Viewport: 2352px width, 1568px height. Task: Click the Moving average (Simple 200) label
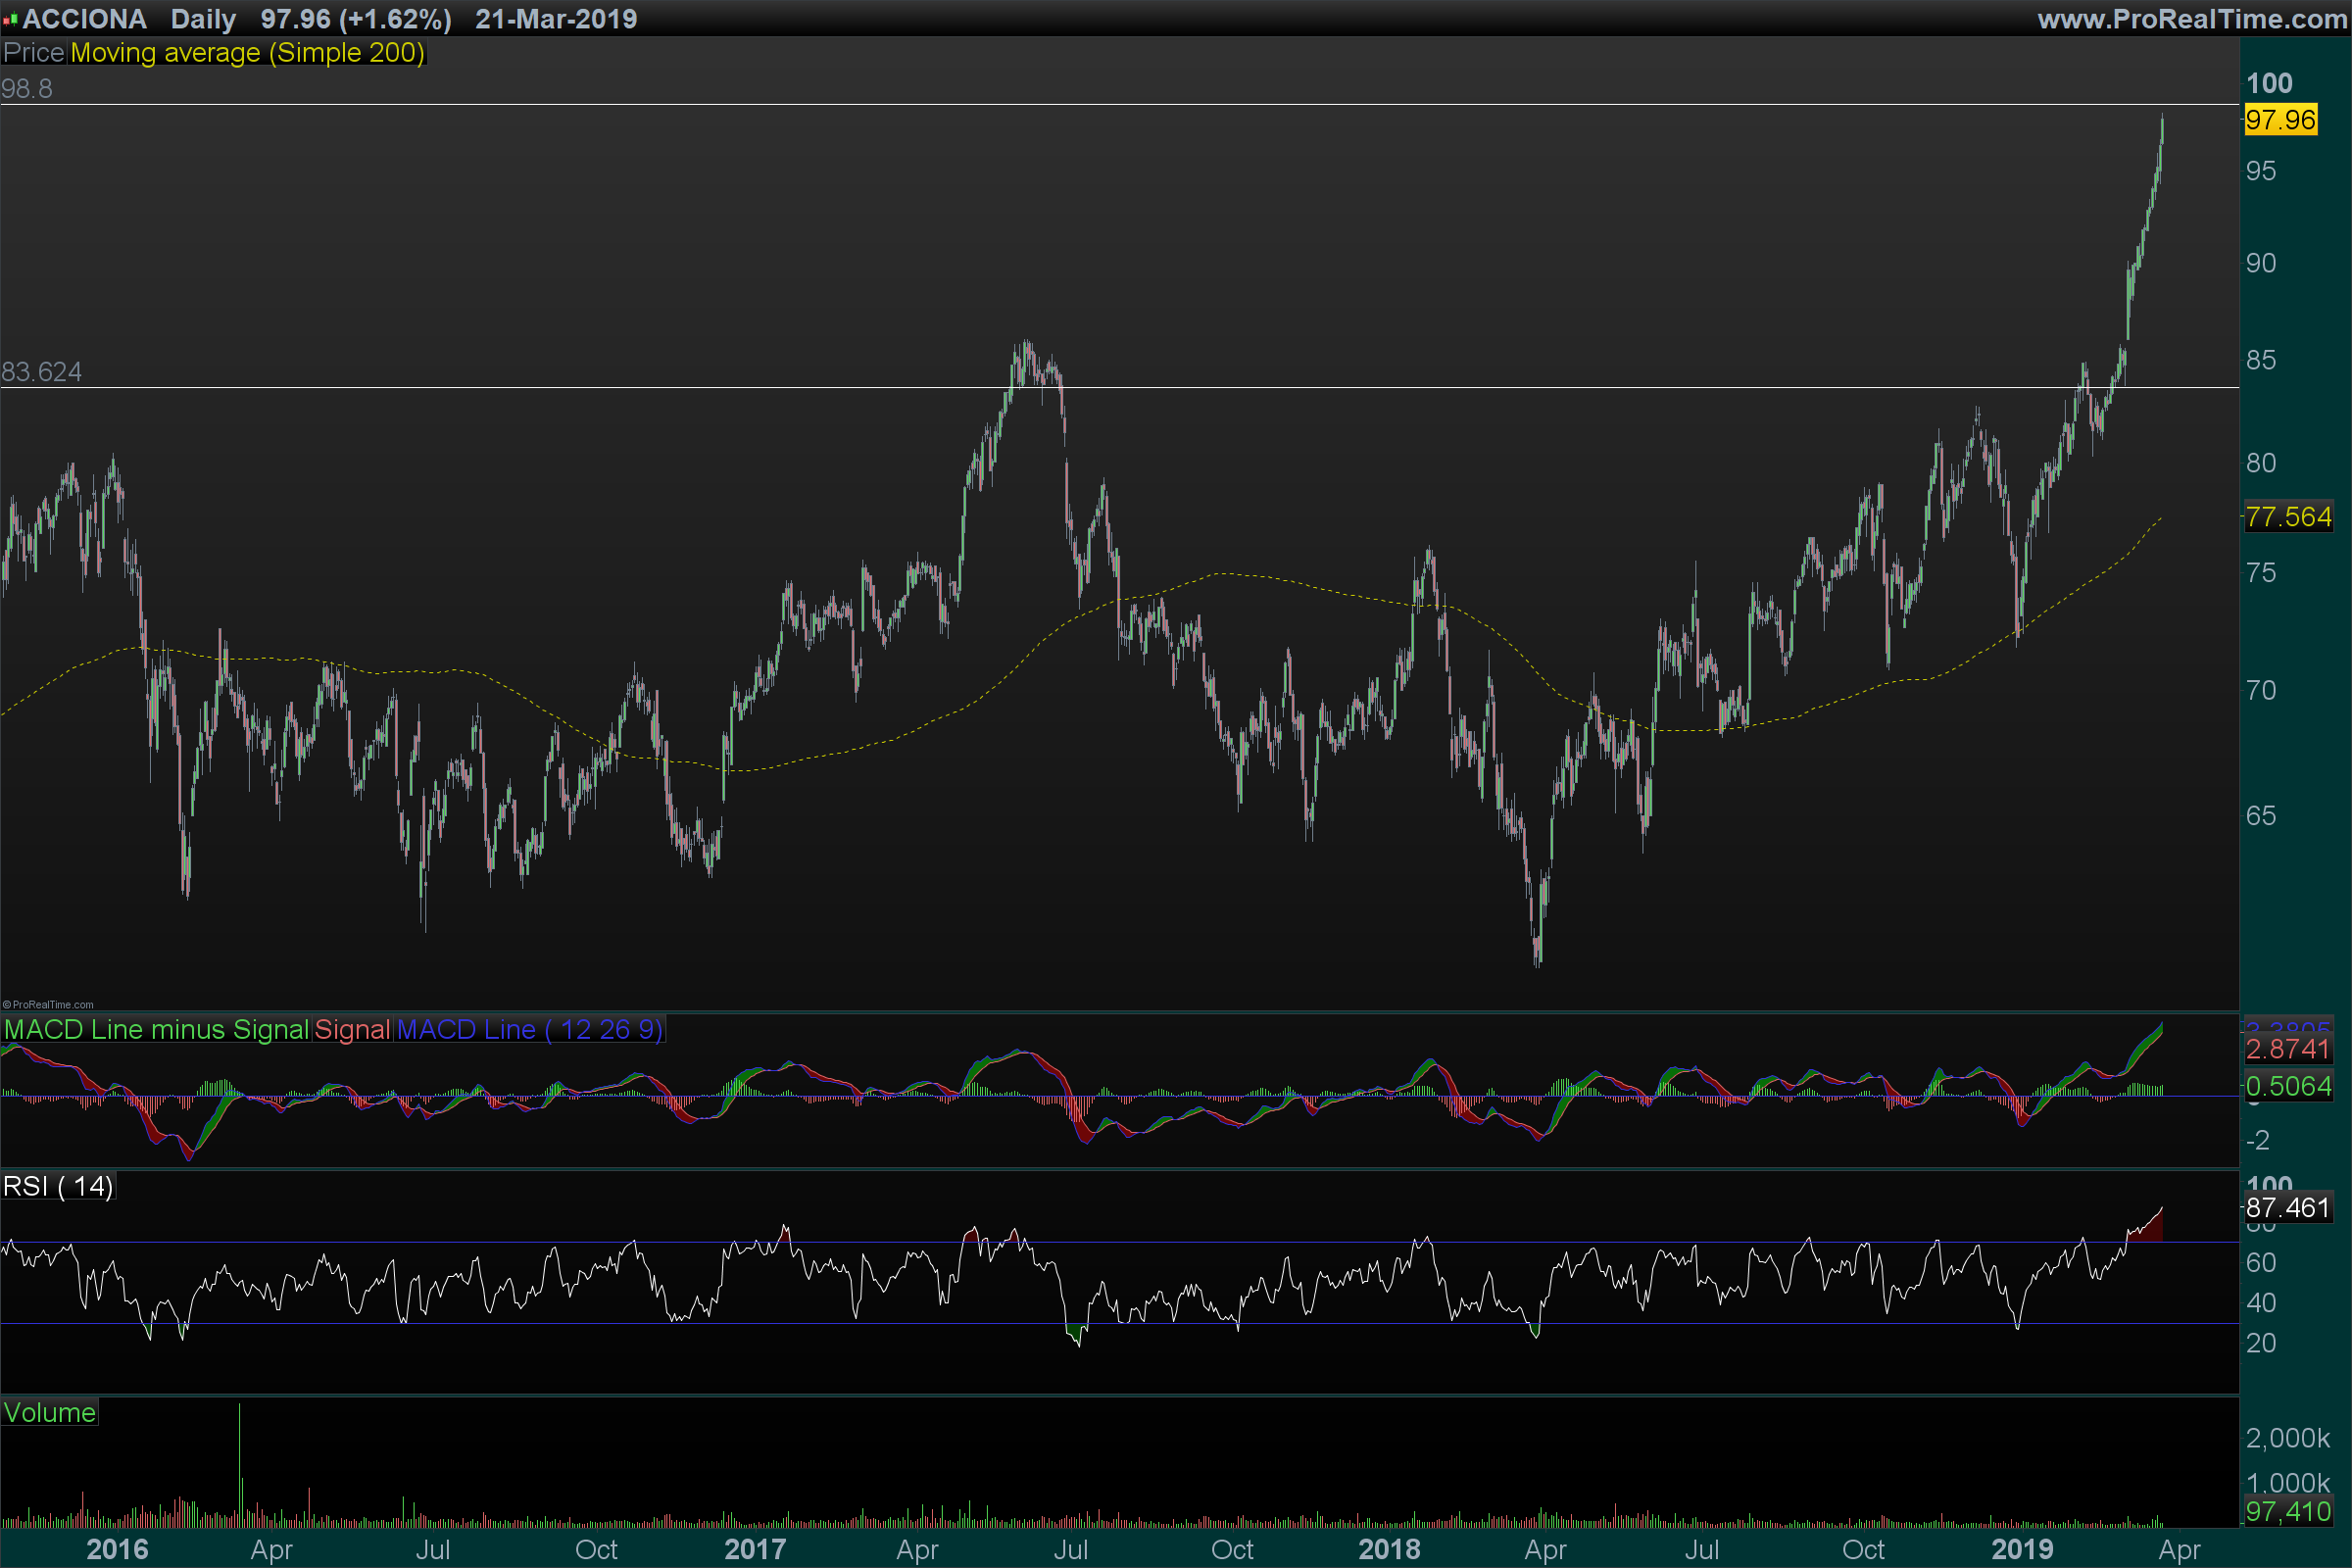(x=247, y=53)
